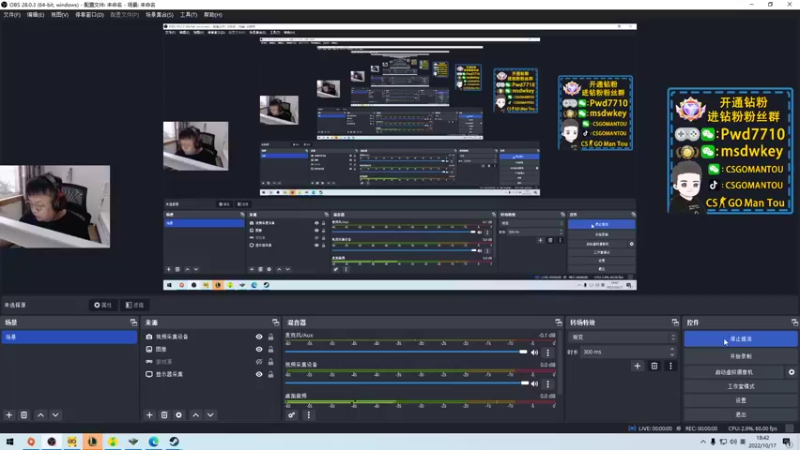Hide the 视频采集设备 source eye
The height and width of the screenshot is (450, 800).
pos(259,337)
